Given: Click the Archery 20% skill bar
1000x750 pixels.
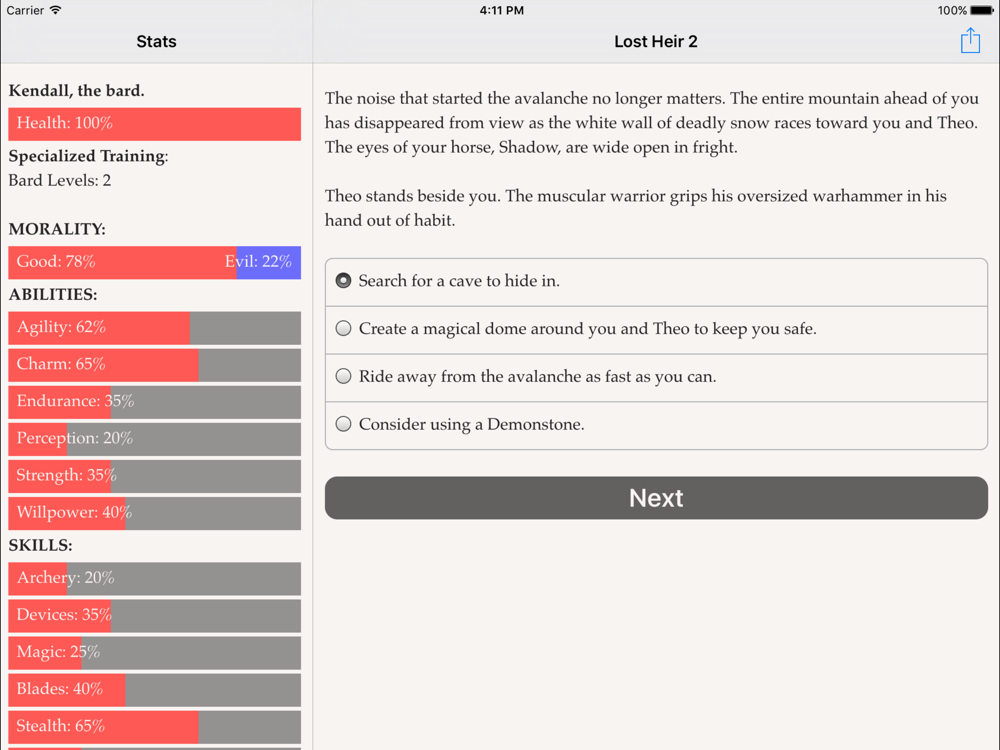Looking at the screenshot, I should click(x=154, y=578).
